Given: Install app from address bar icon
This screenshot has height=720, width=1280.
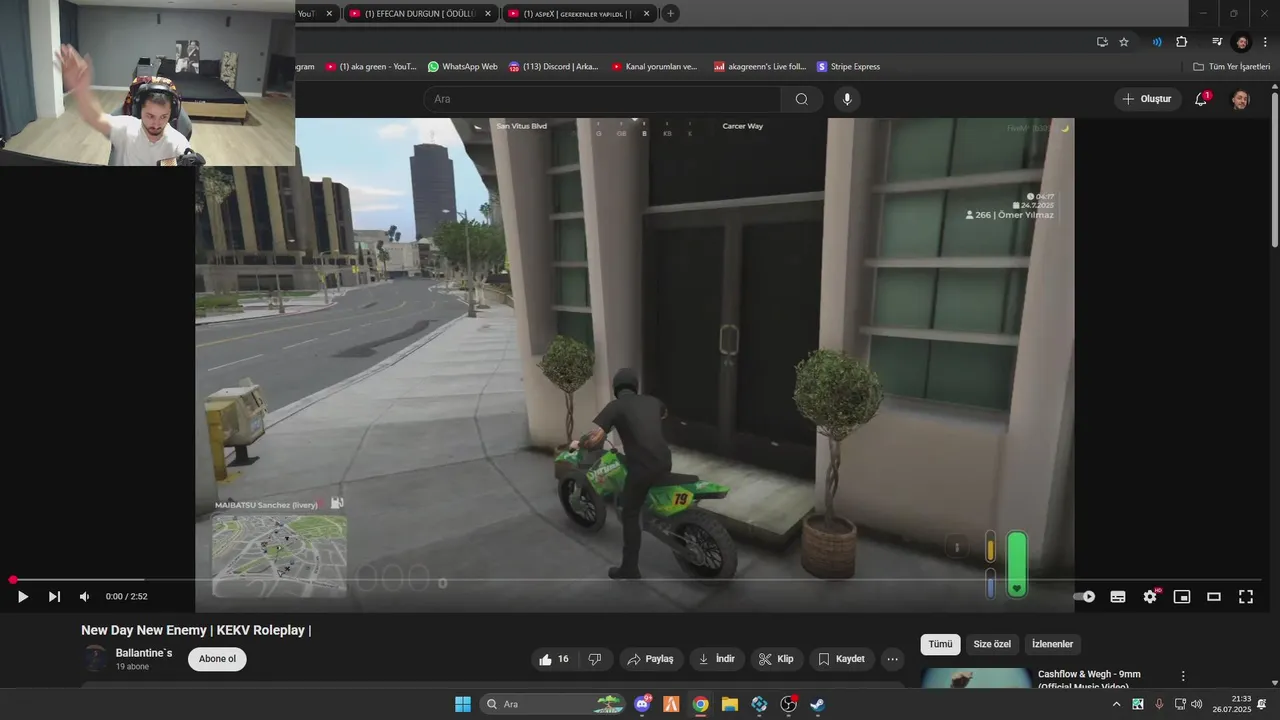Looking at the screenshot, I should (1102, 42).
